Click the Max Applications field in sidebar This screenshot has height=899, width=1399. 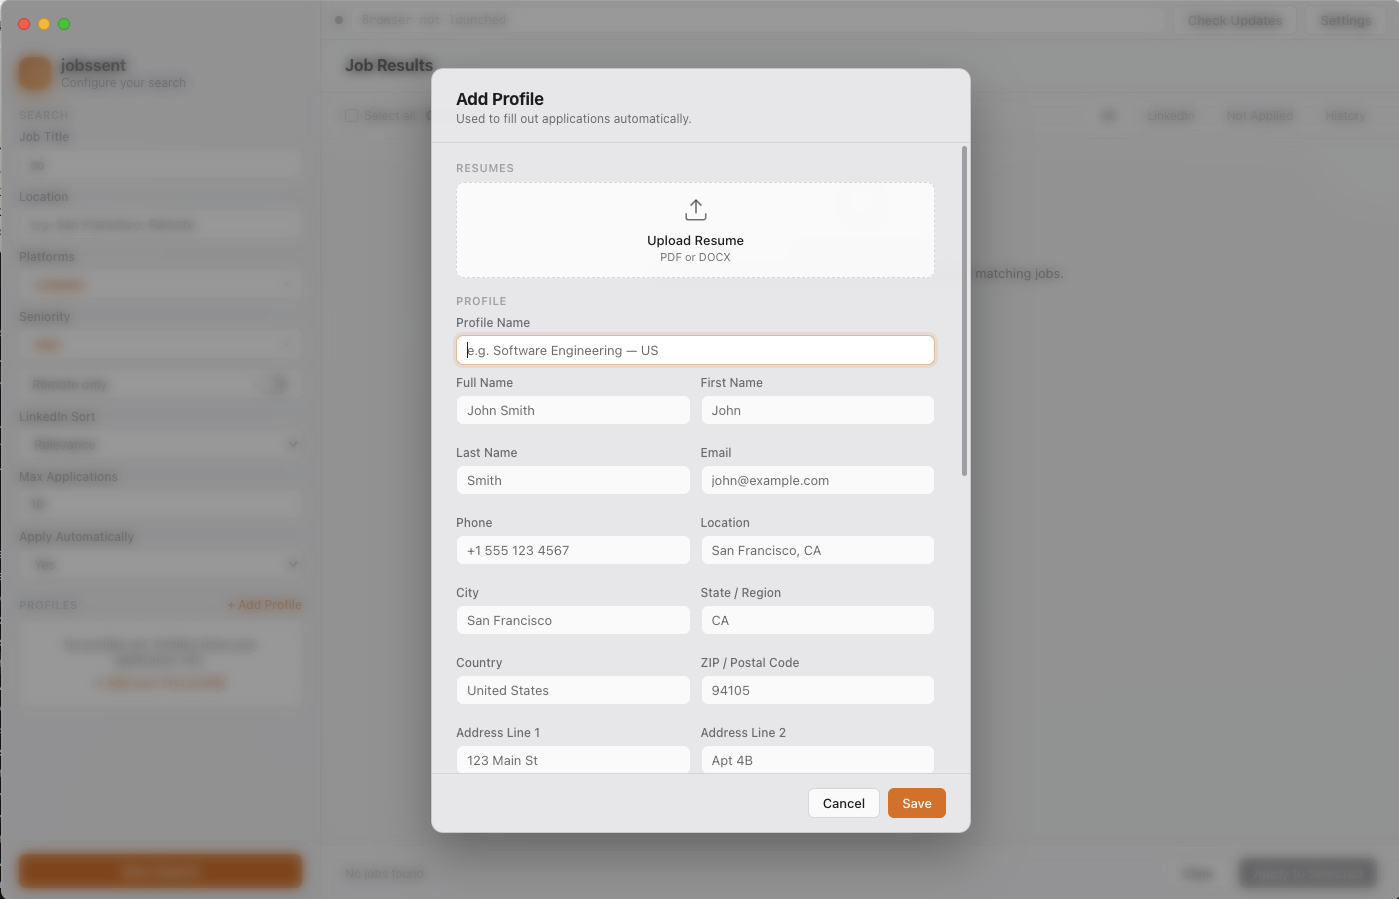160,504
